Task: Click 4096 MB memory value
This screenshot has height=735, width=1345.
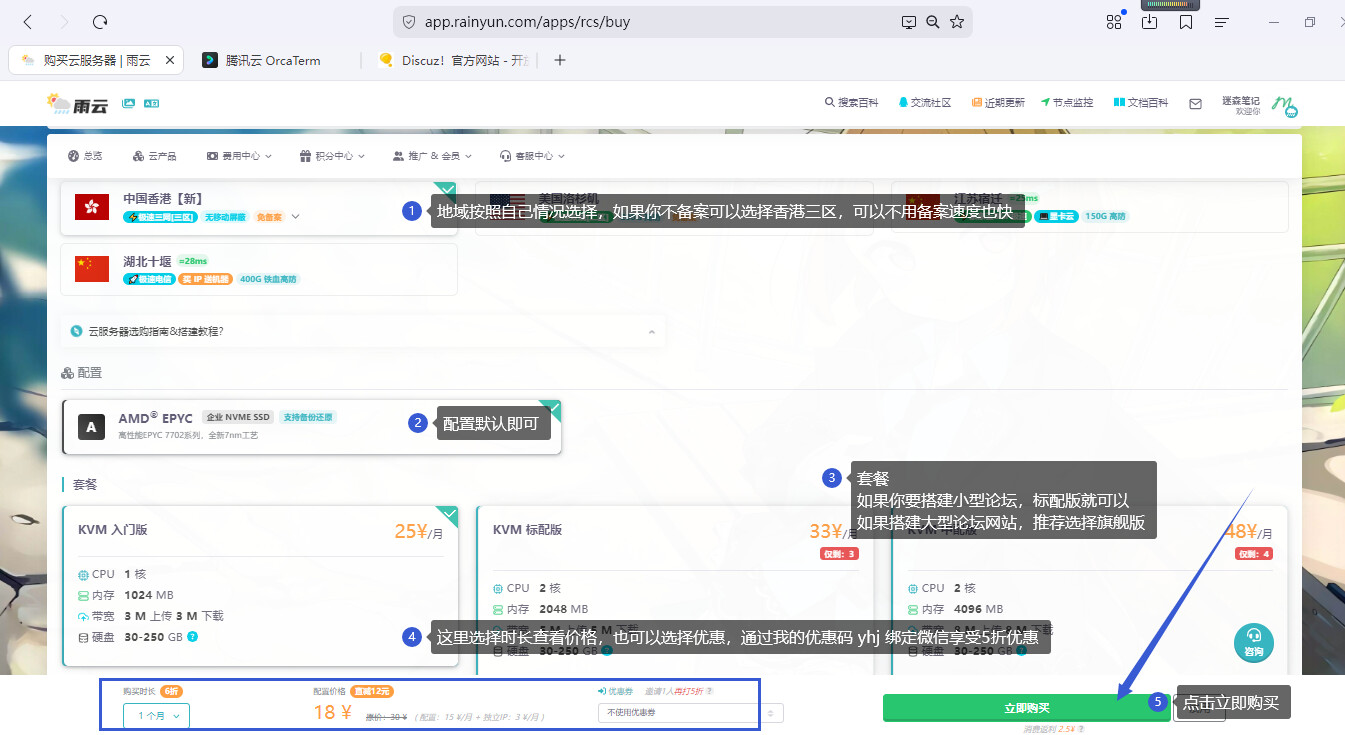Action: tap(978, 609)
